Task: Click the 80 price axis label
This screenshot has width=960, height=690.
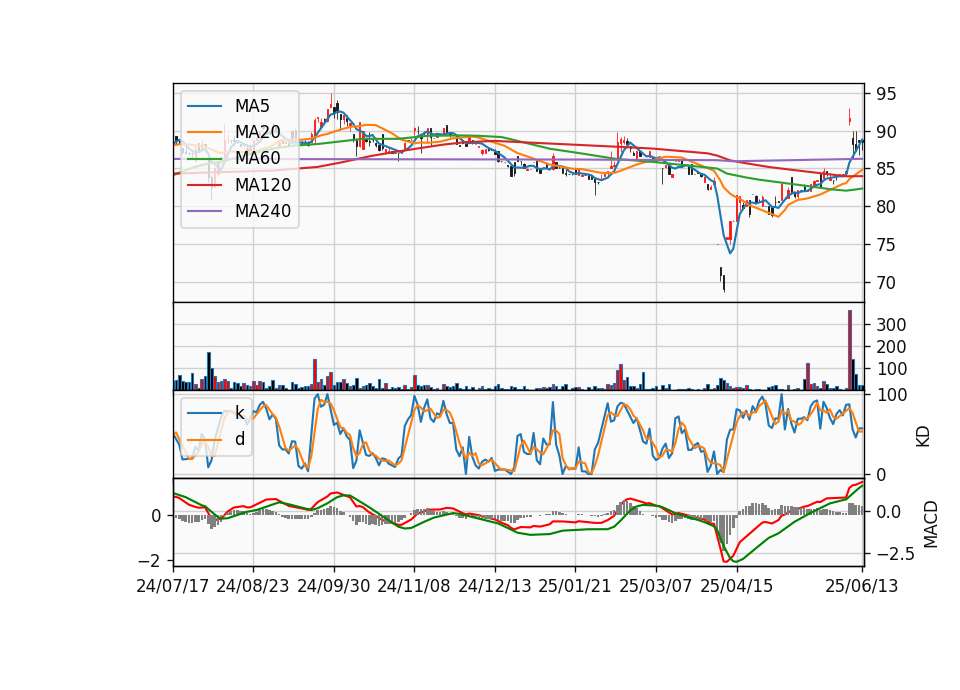Action: 886,207
